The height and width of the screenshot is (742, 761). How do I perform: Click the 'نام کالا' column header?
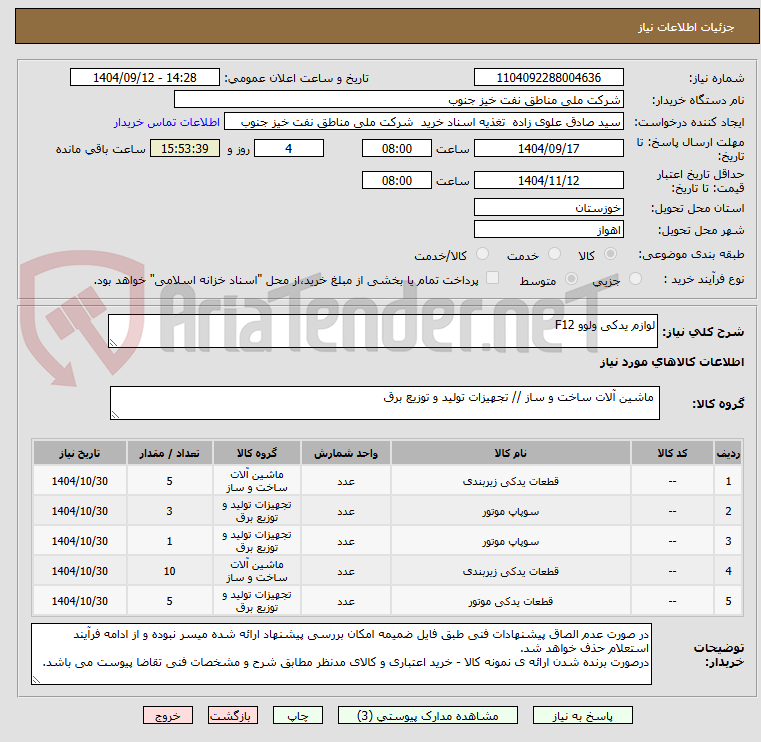coord(511,453)
